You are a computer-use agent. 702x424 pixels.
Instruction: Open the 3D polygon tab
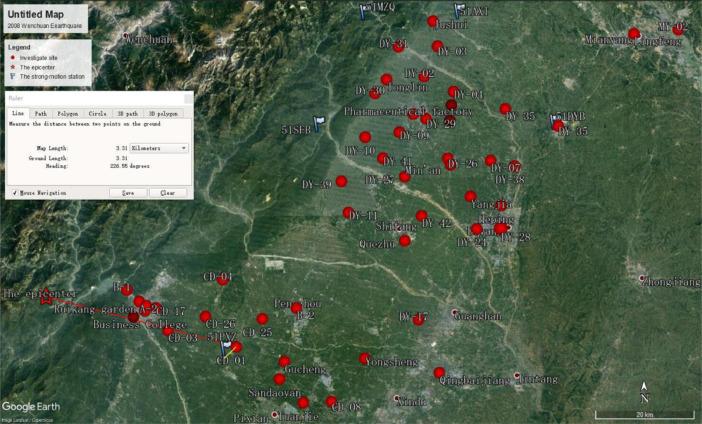162,114
